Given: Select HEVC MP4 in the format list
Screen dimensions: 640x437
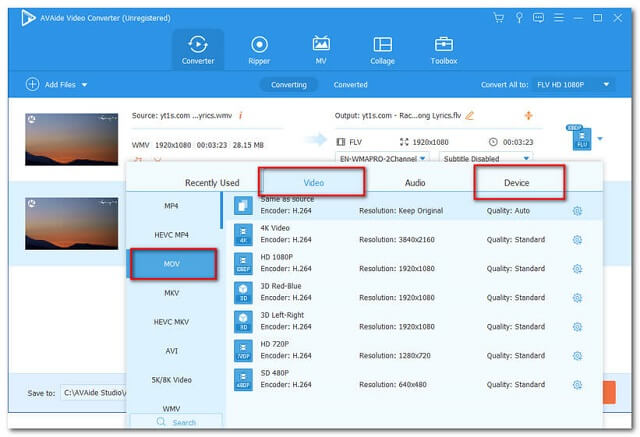Looking at the screenshot, I should pos(171,235).
